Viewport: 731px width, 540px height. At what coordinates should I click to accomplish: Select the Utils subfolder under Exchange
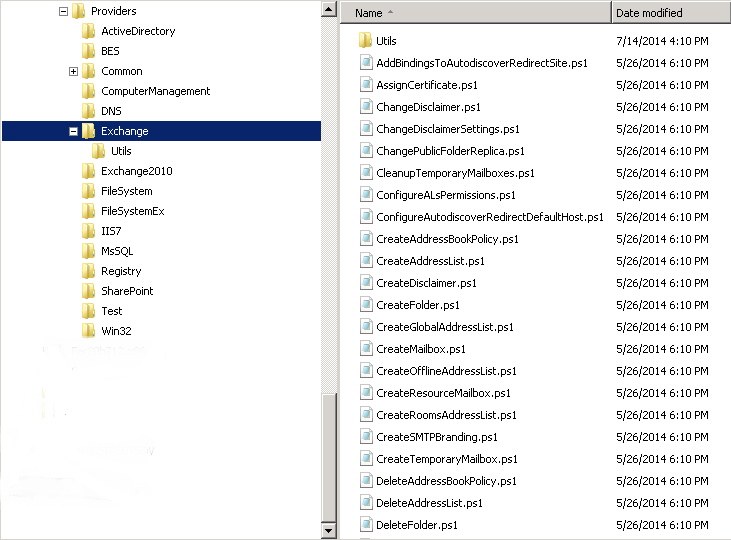[x=121, y=152]
